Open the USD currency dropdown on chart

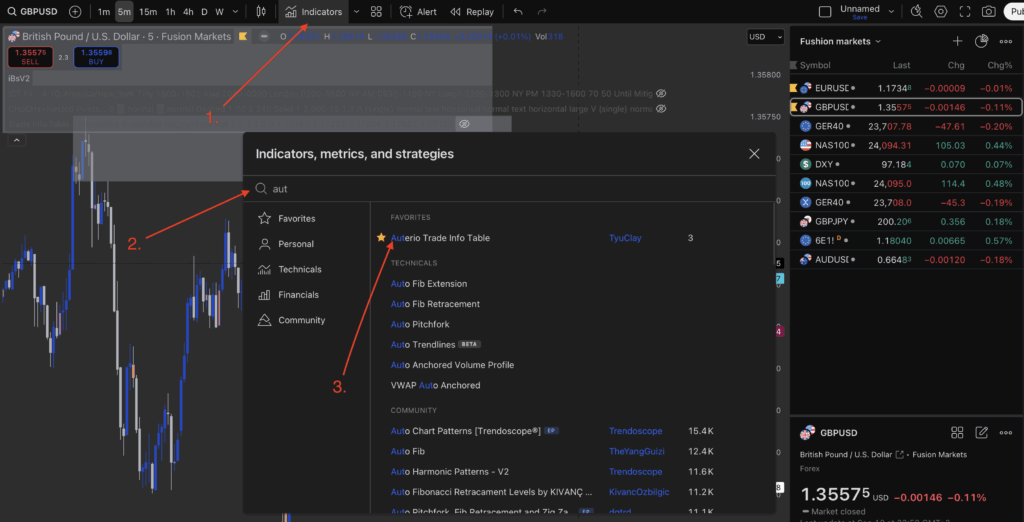pos(766,37)
